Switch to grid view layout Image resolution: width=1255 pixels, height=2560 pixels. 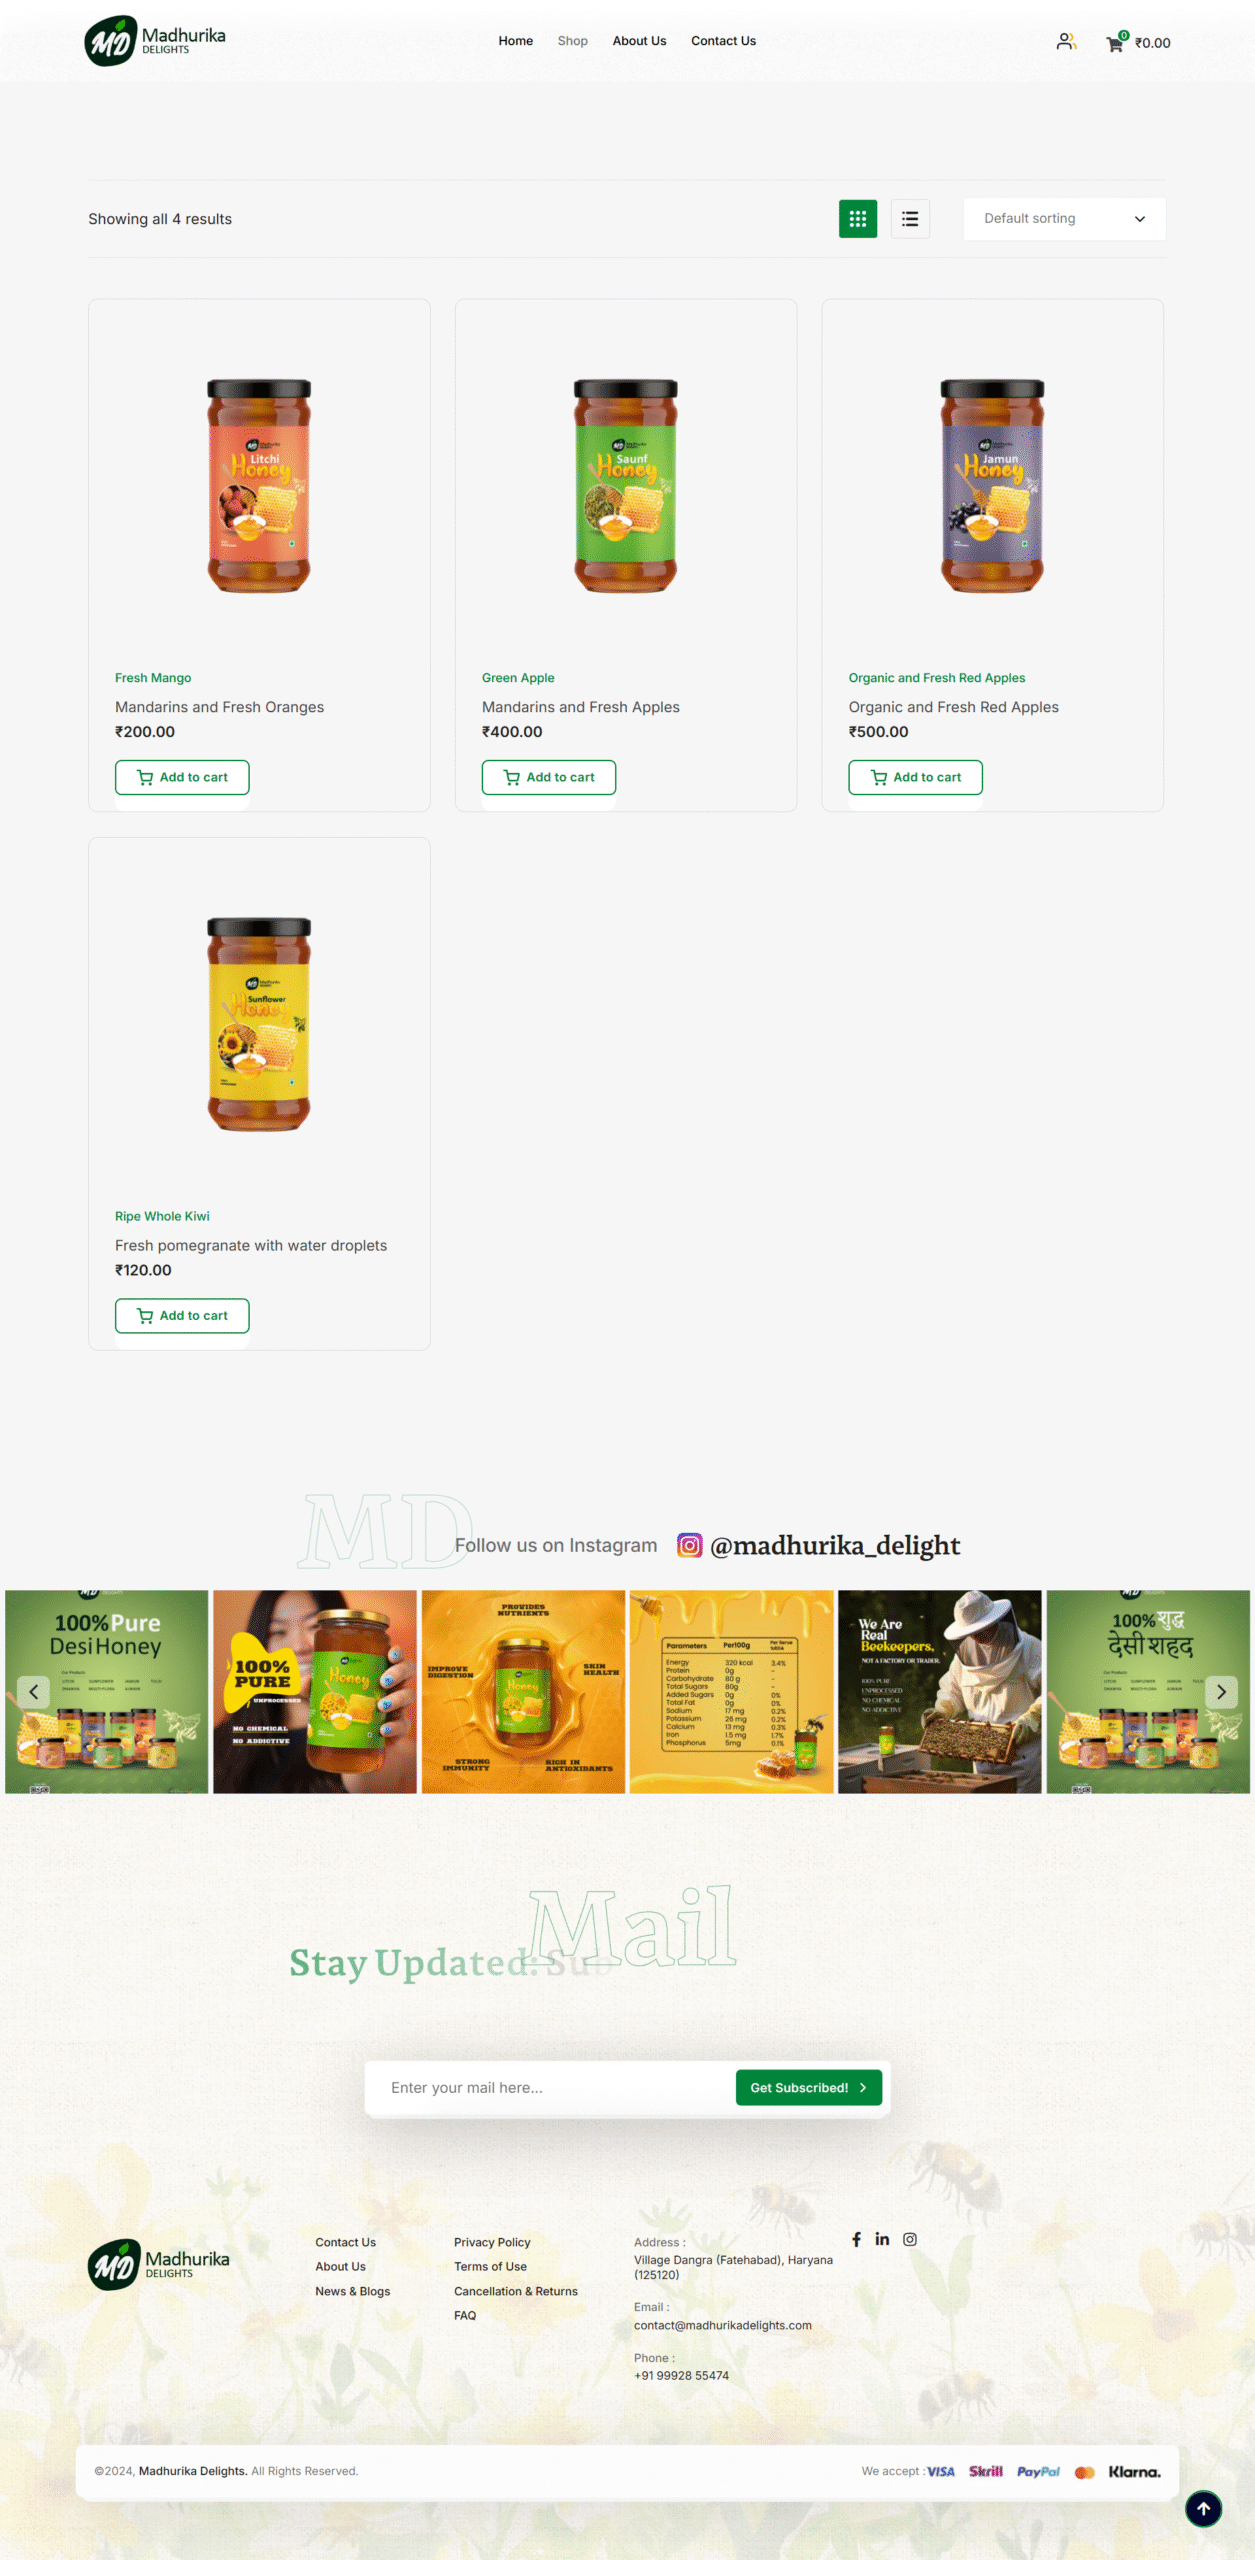[x=857, y=219]
